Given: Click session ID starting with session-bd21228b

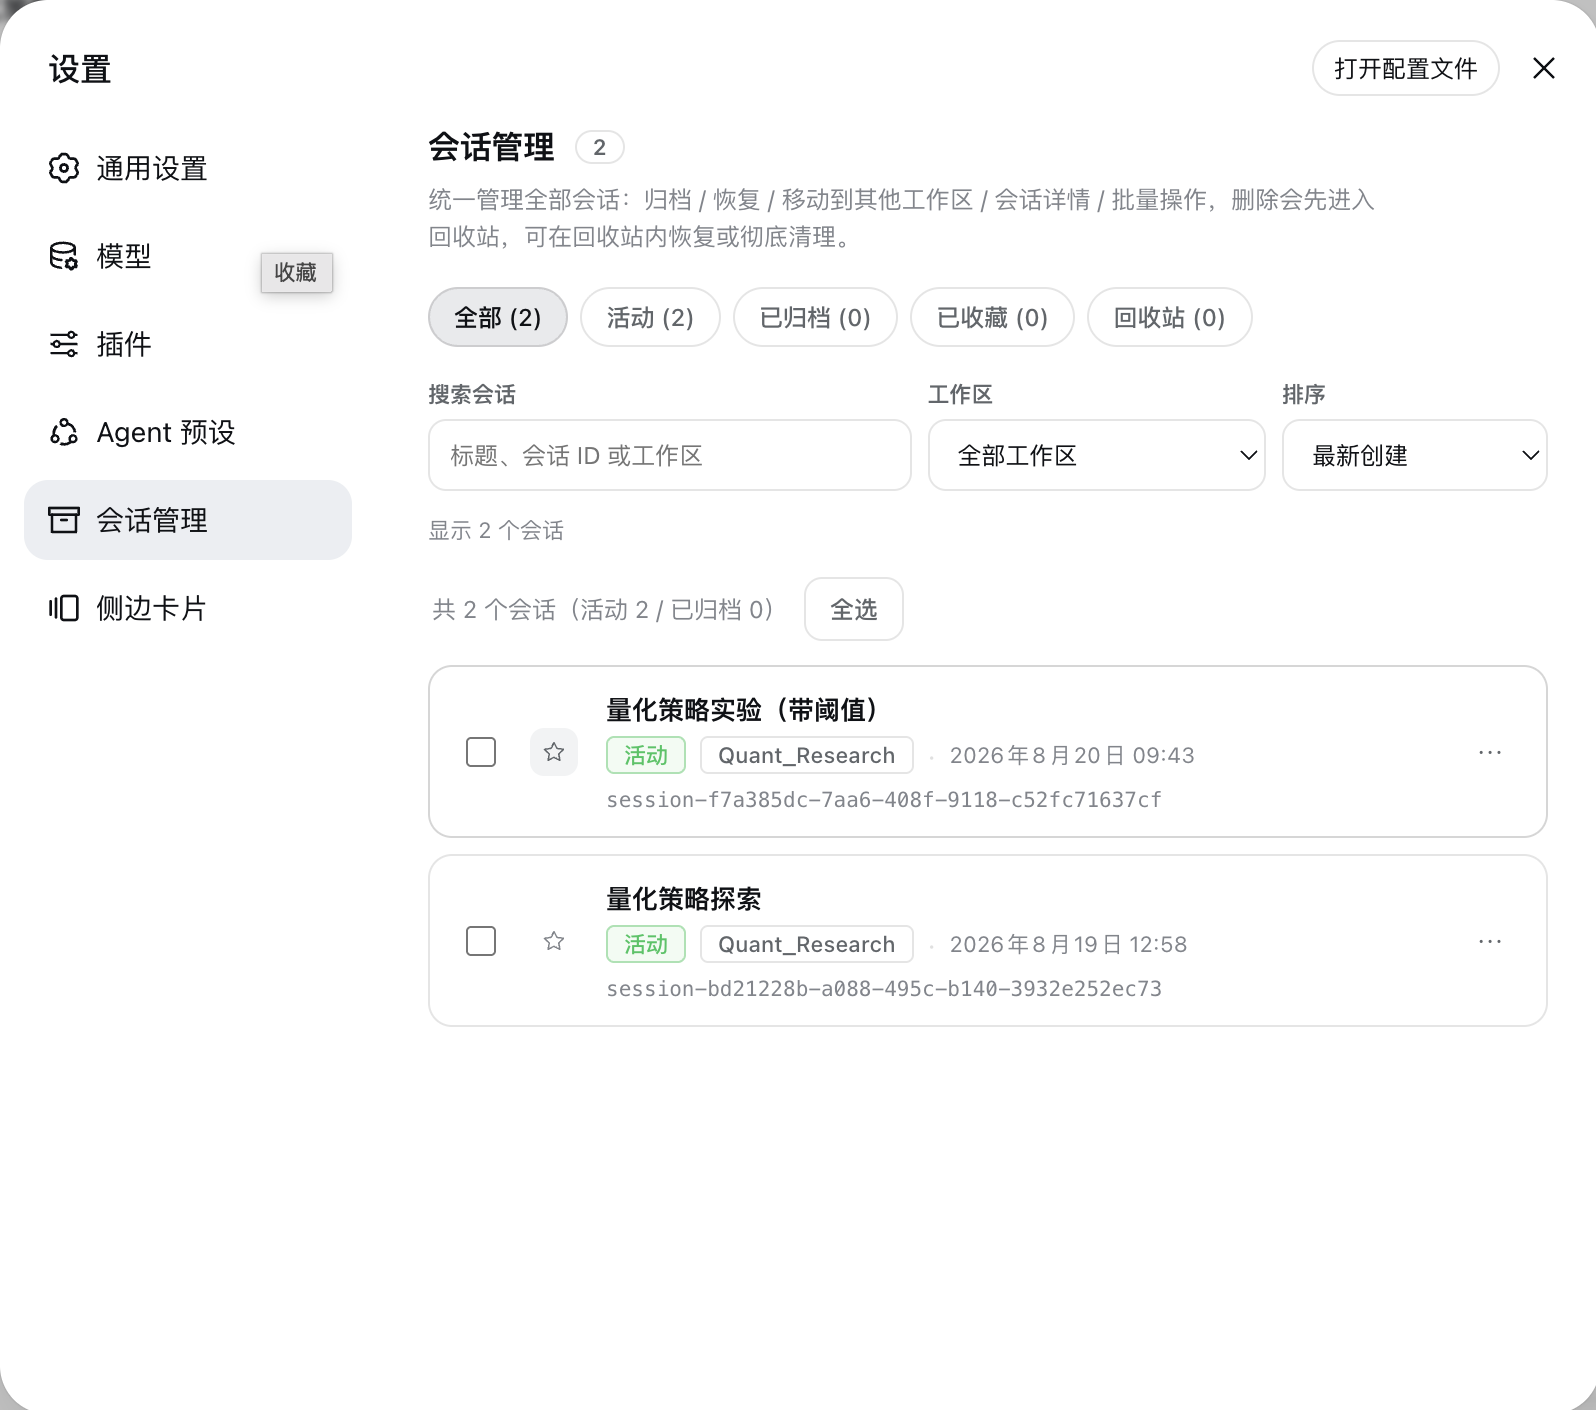Looking at the screenshot, I should [x=884, y=989].
